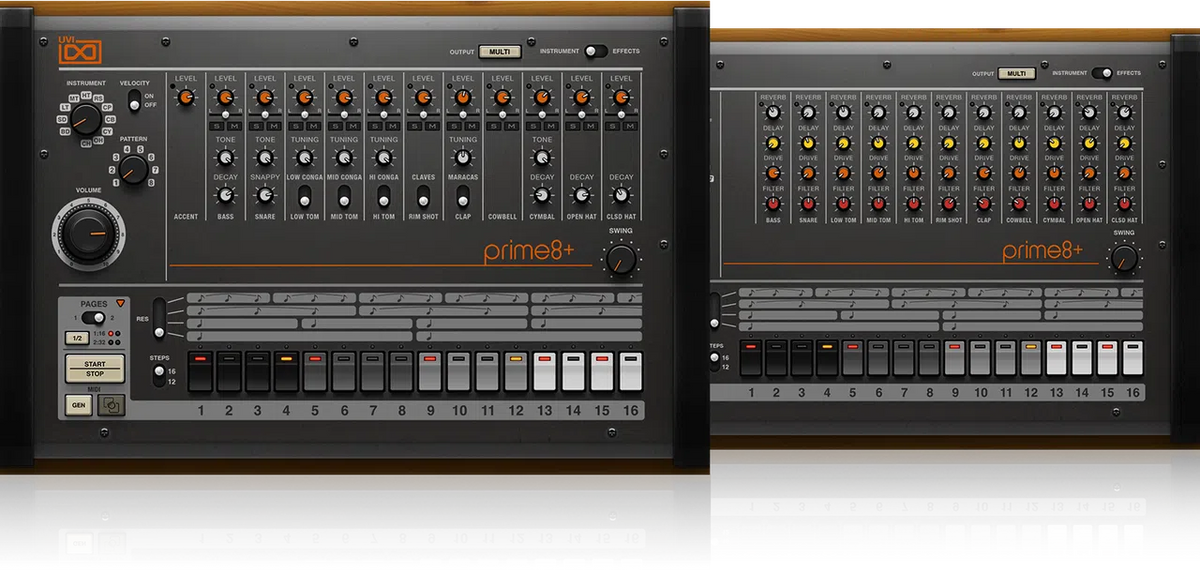Toggle the Velocity On/Off switch
The width and height of the screenshot is (1200, 588).
pyautogui.click(x=134, y=101)
